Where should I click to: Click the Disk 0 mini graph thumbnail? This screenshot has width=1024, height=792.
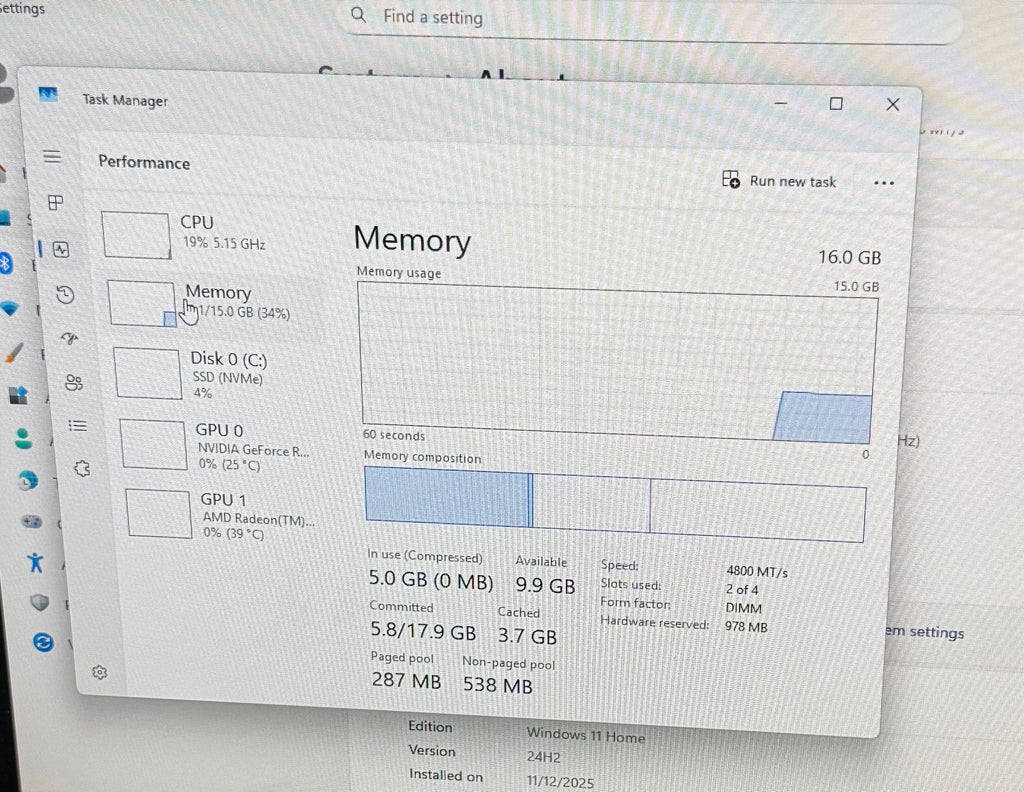click(x=148, y=373)
